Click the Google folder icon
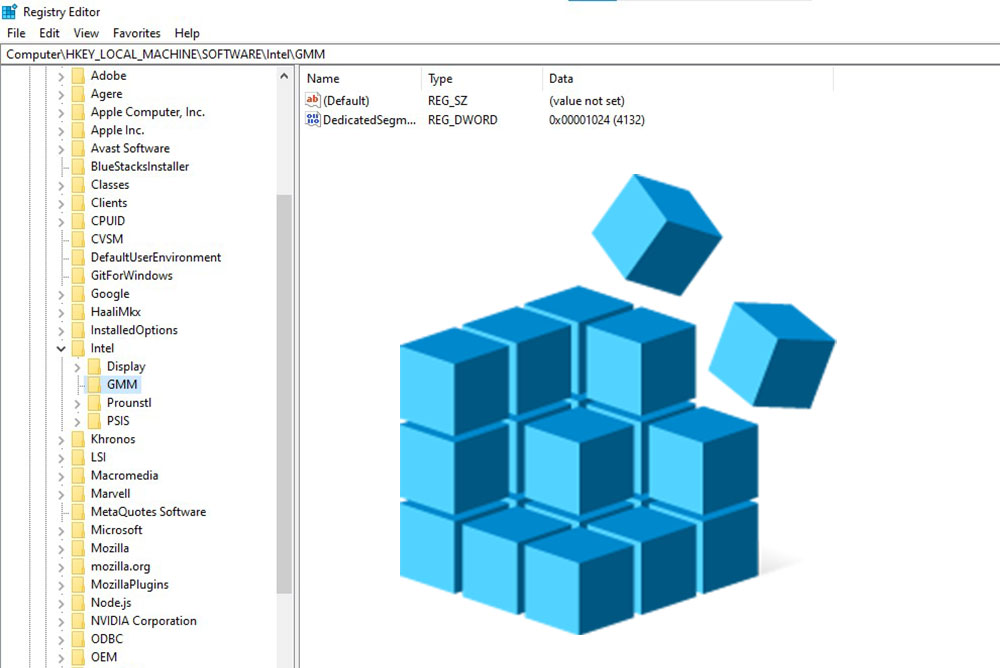 tap(80, 293)
